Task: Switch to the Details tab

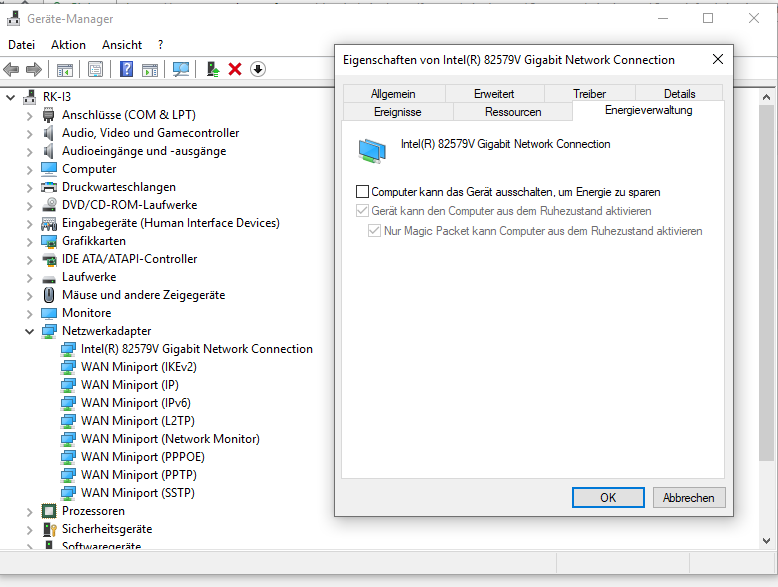Action: click(x=679, y=93)
